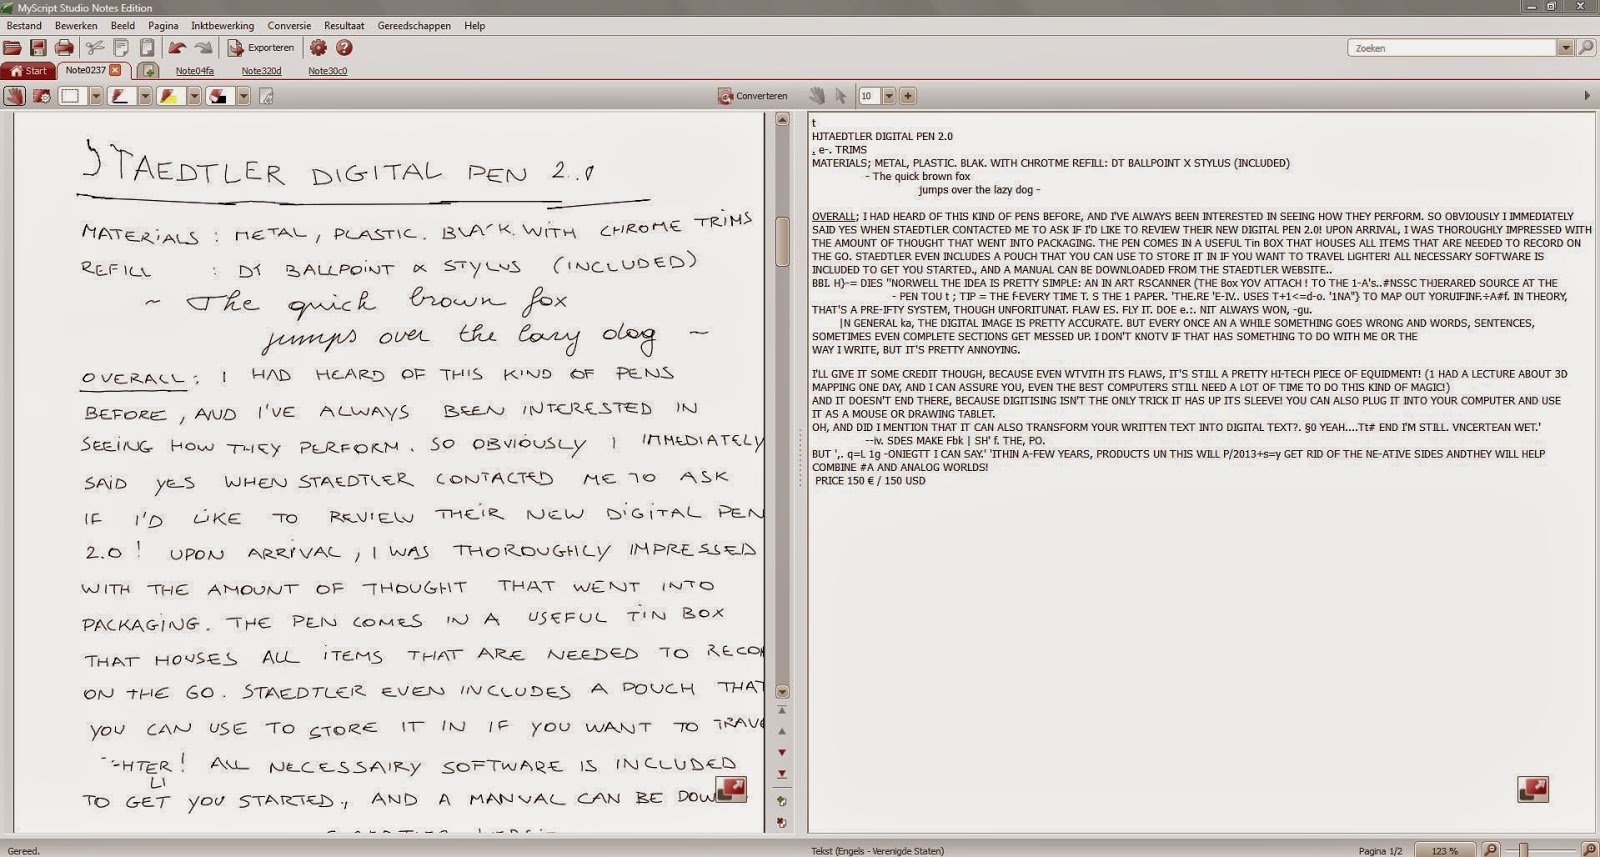The height and width of the screenshot is (857, 1600).
Task: Click the zoom slider handle
Action: (1523, 850)
